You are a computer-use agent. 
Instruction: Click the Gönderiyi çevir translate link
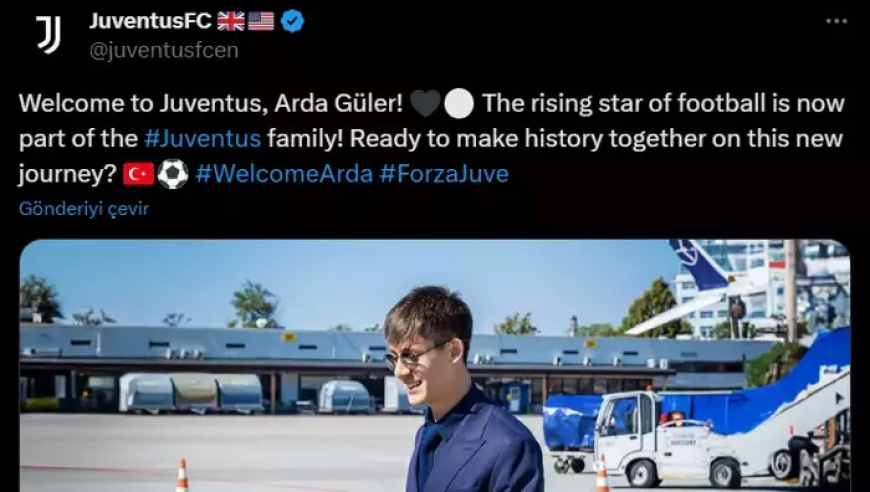pos(84,209)
